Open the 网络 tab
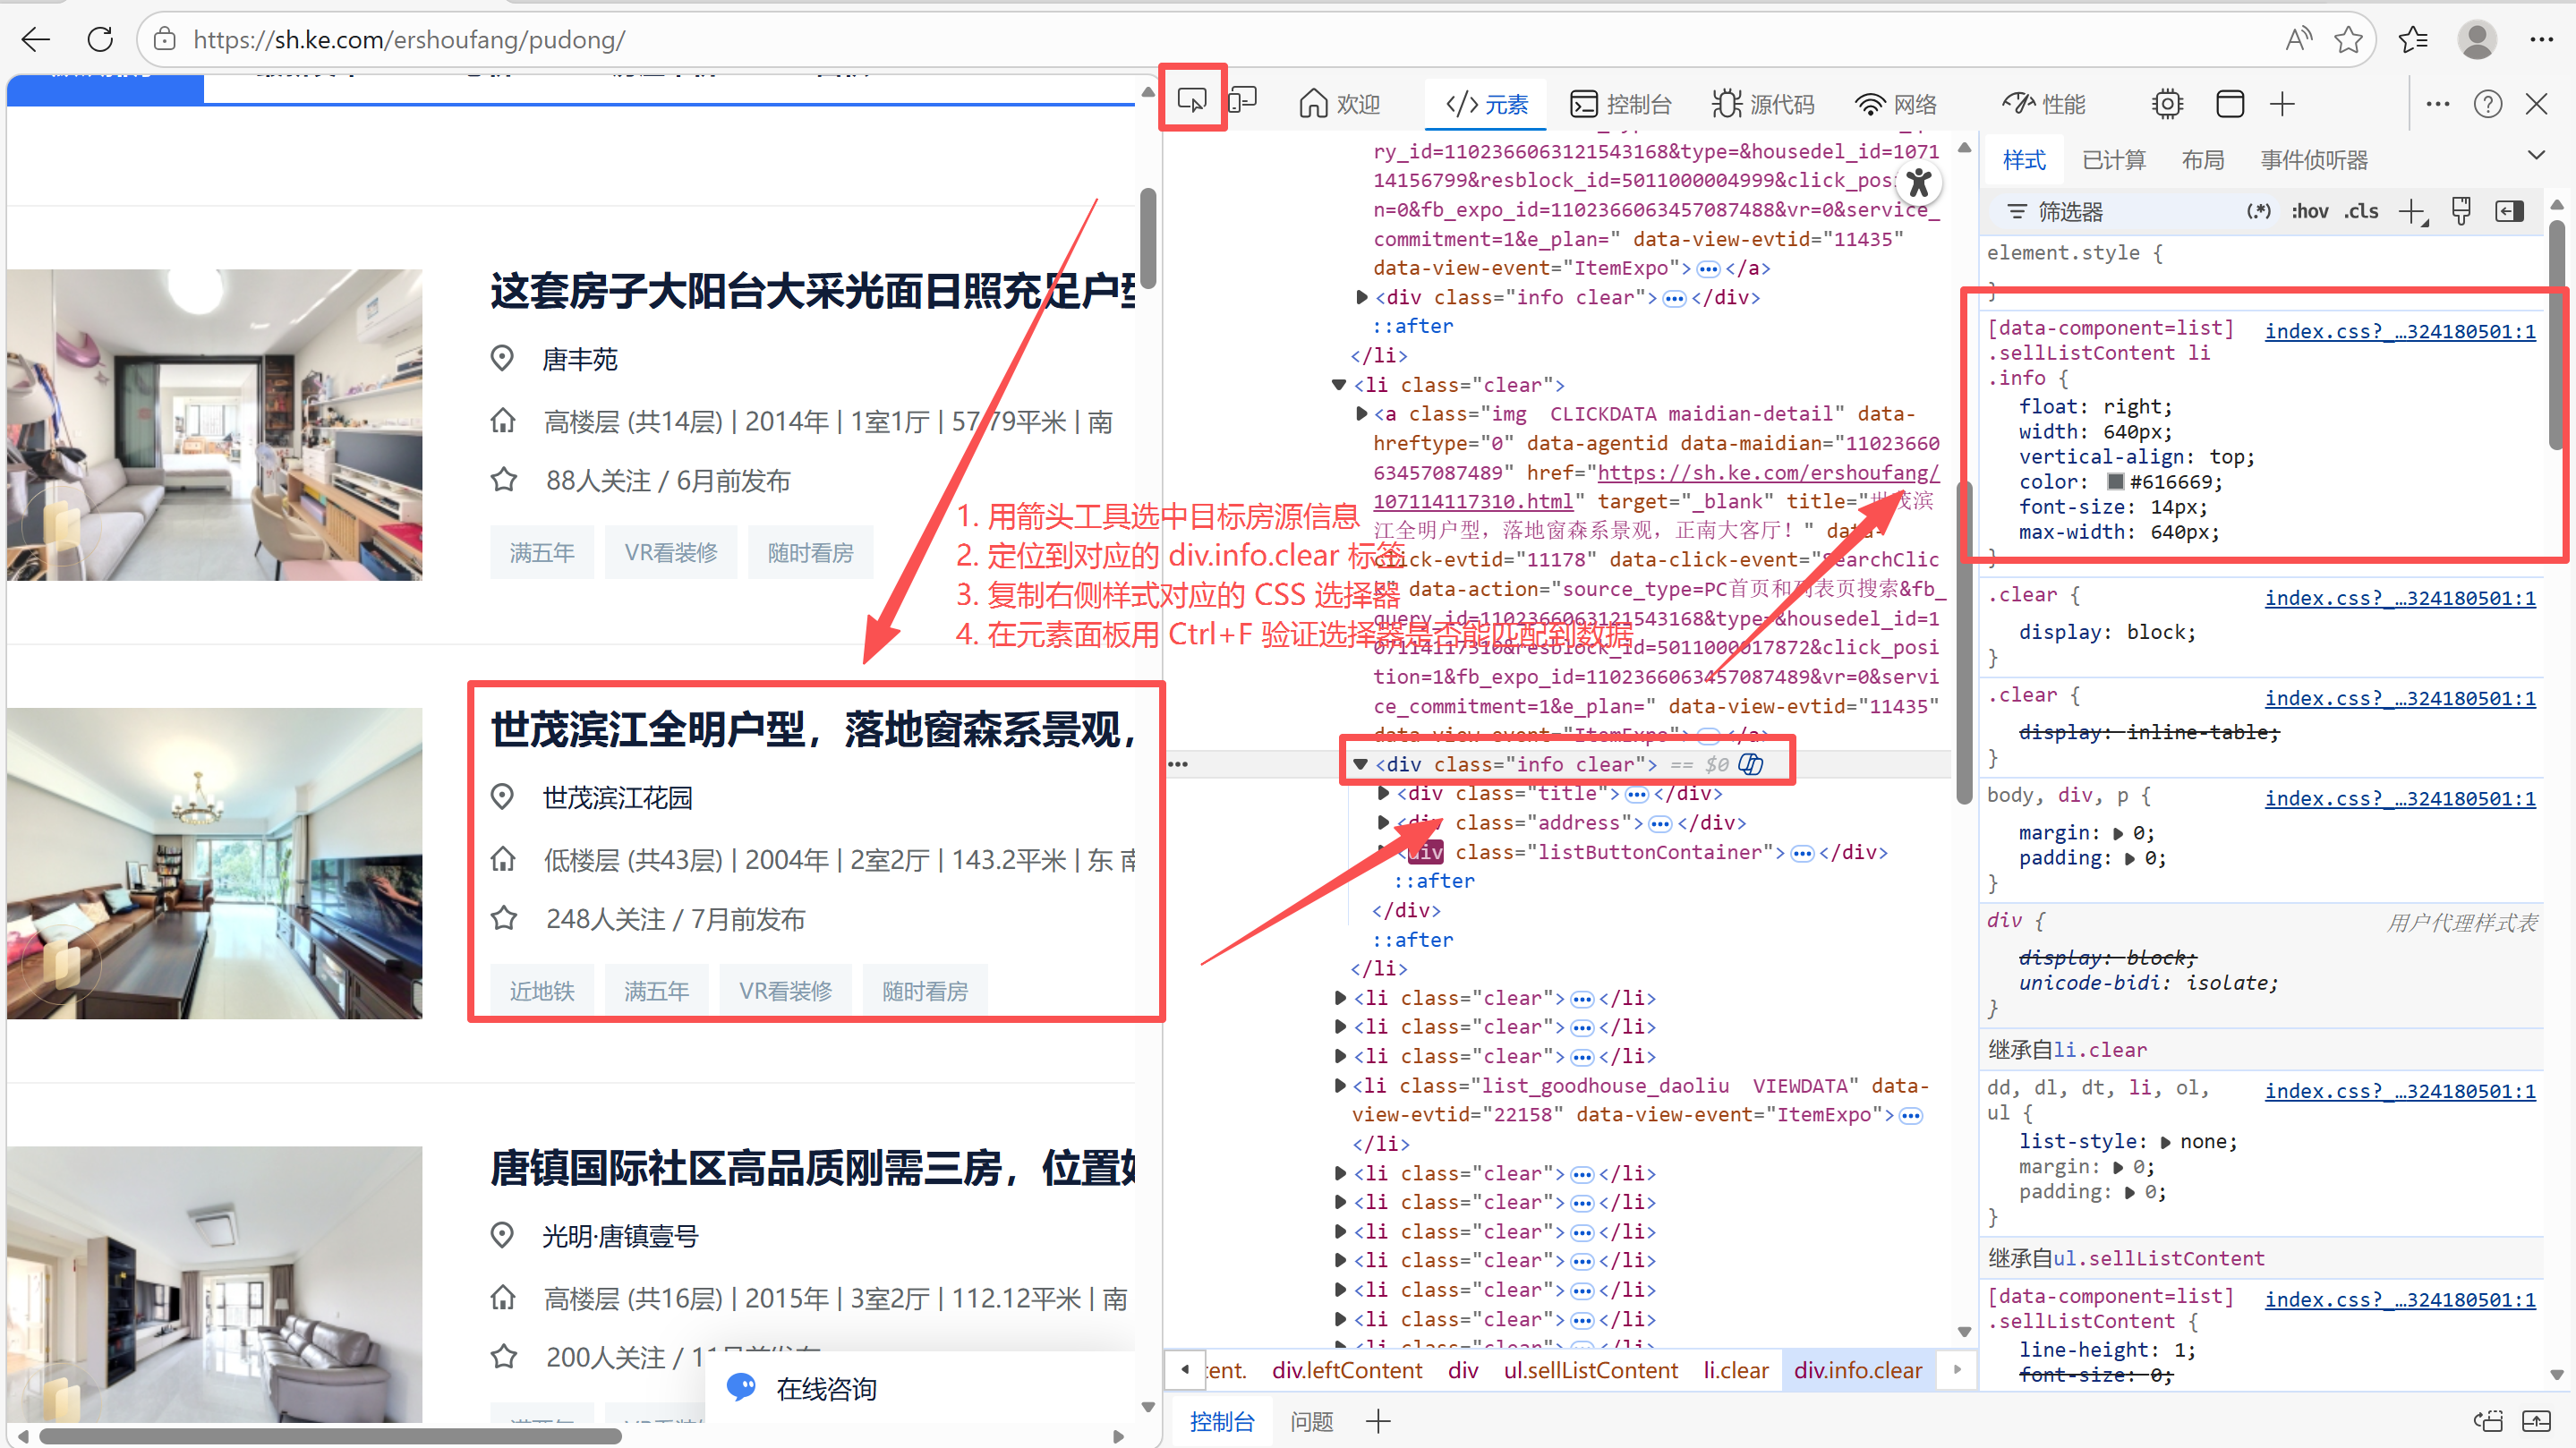The image size is (2576, 1448). (1895, 104)
